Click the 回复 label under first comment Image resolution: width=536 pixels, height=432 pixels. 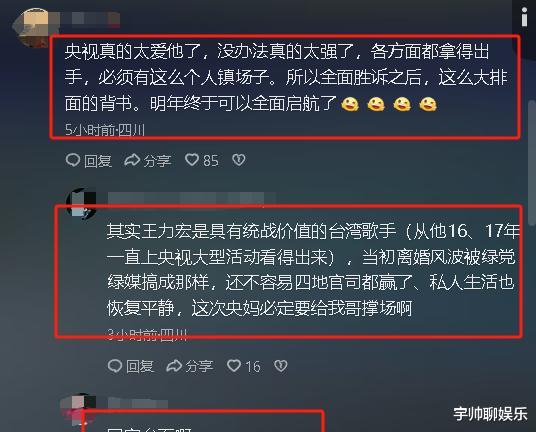(98, 161)
